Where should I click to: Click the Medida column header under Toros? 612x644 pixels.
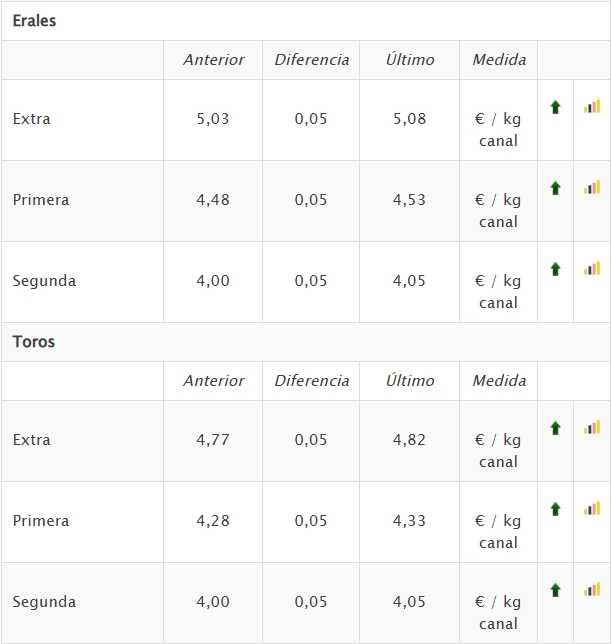click(x=499, y=381)
